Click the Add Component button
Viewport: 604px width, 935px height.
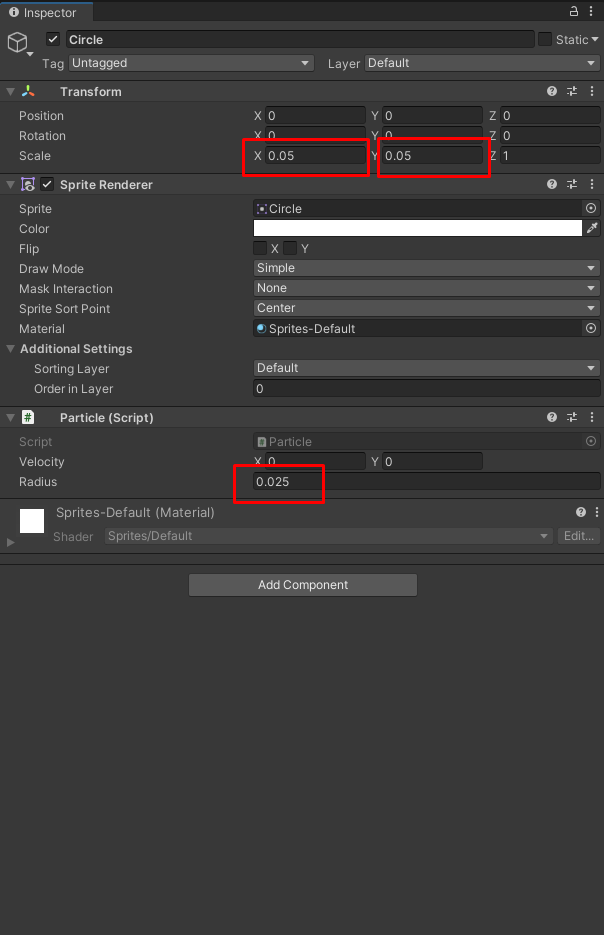click(303, 585)
